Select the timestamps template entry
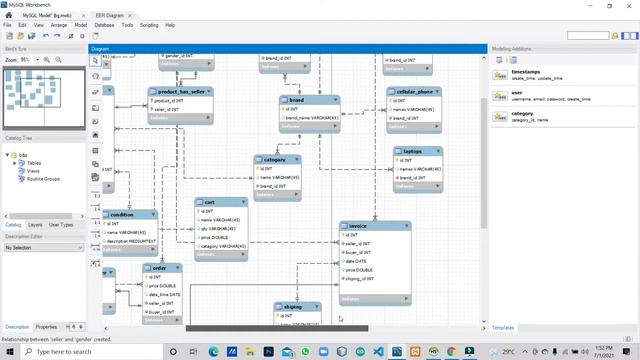Viewport: 640px width, 360px height. 563,75
